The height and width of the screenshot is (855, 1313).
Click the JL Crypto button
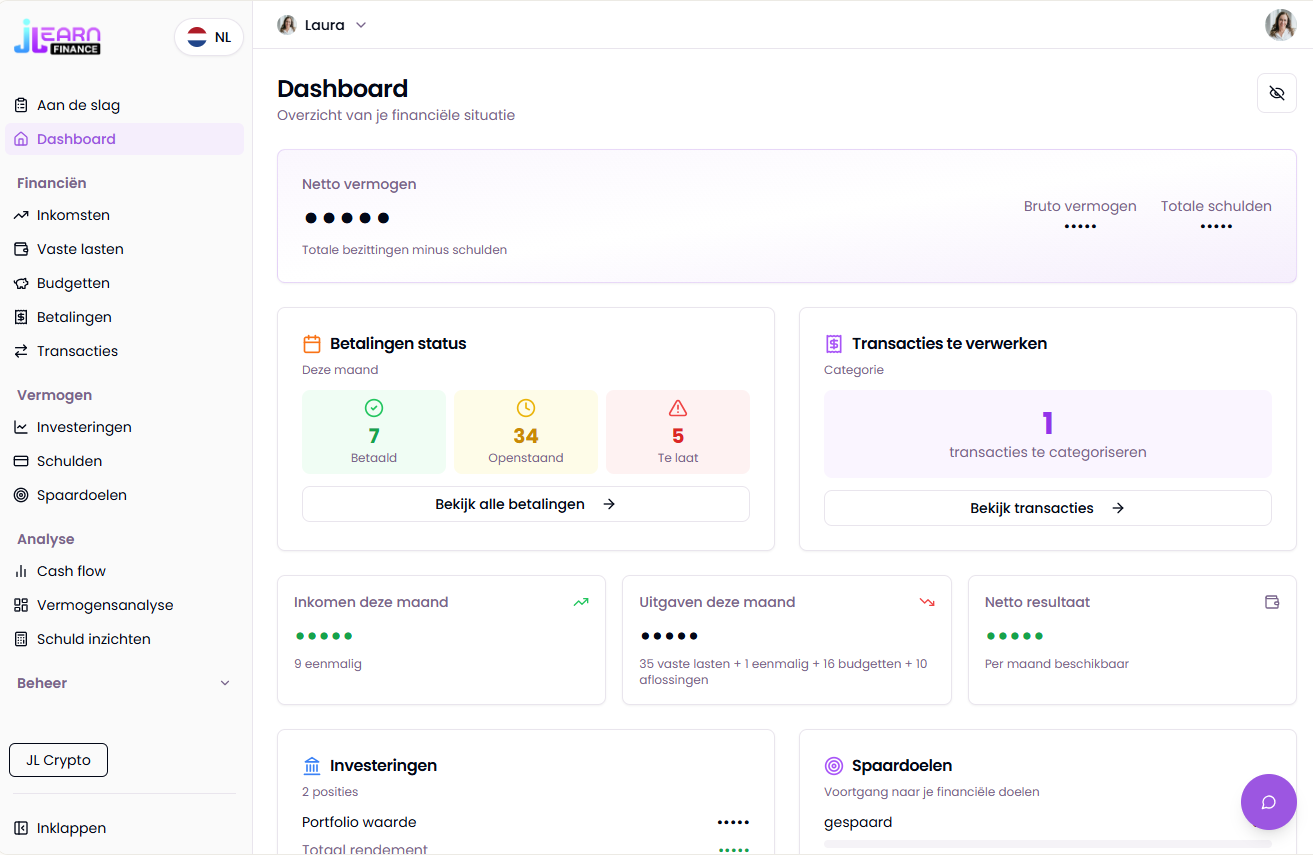click(x=58, y=760)
